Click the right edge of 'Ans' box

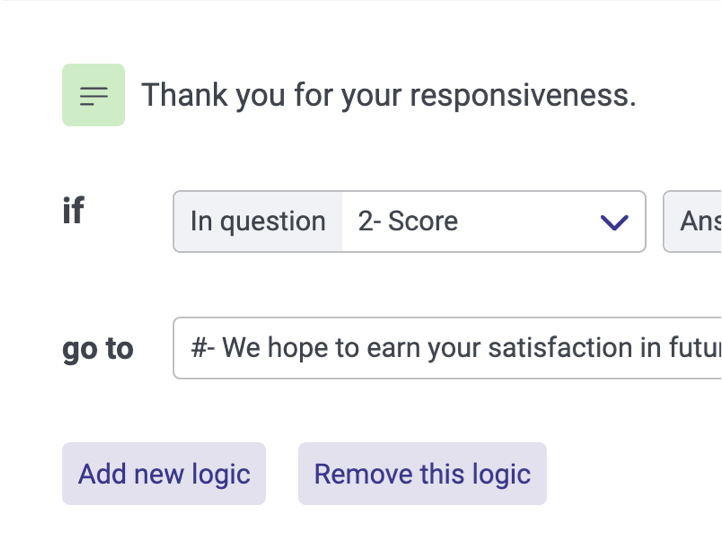716,222
